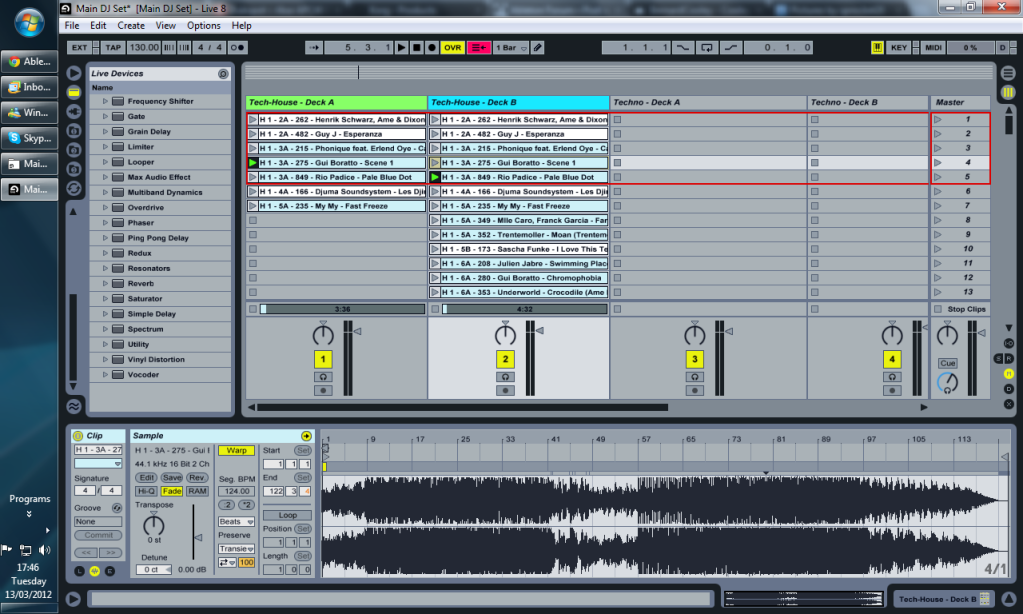Toggle the MIDI map mode switch

coord(933,48)
